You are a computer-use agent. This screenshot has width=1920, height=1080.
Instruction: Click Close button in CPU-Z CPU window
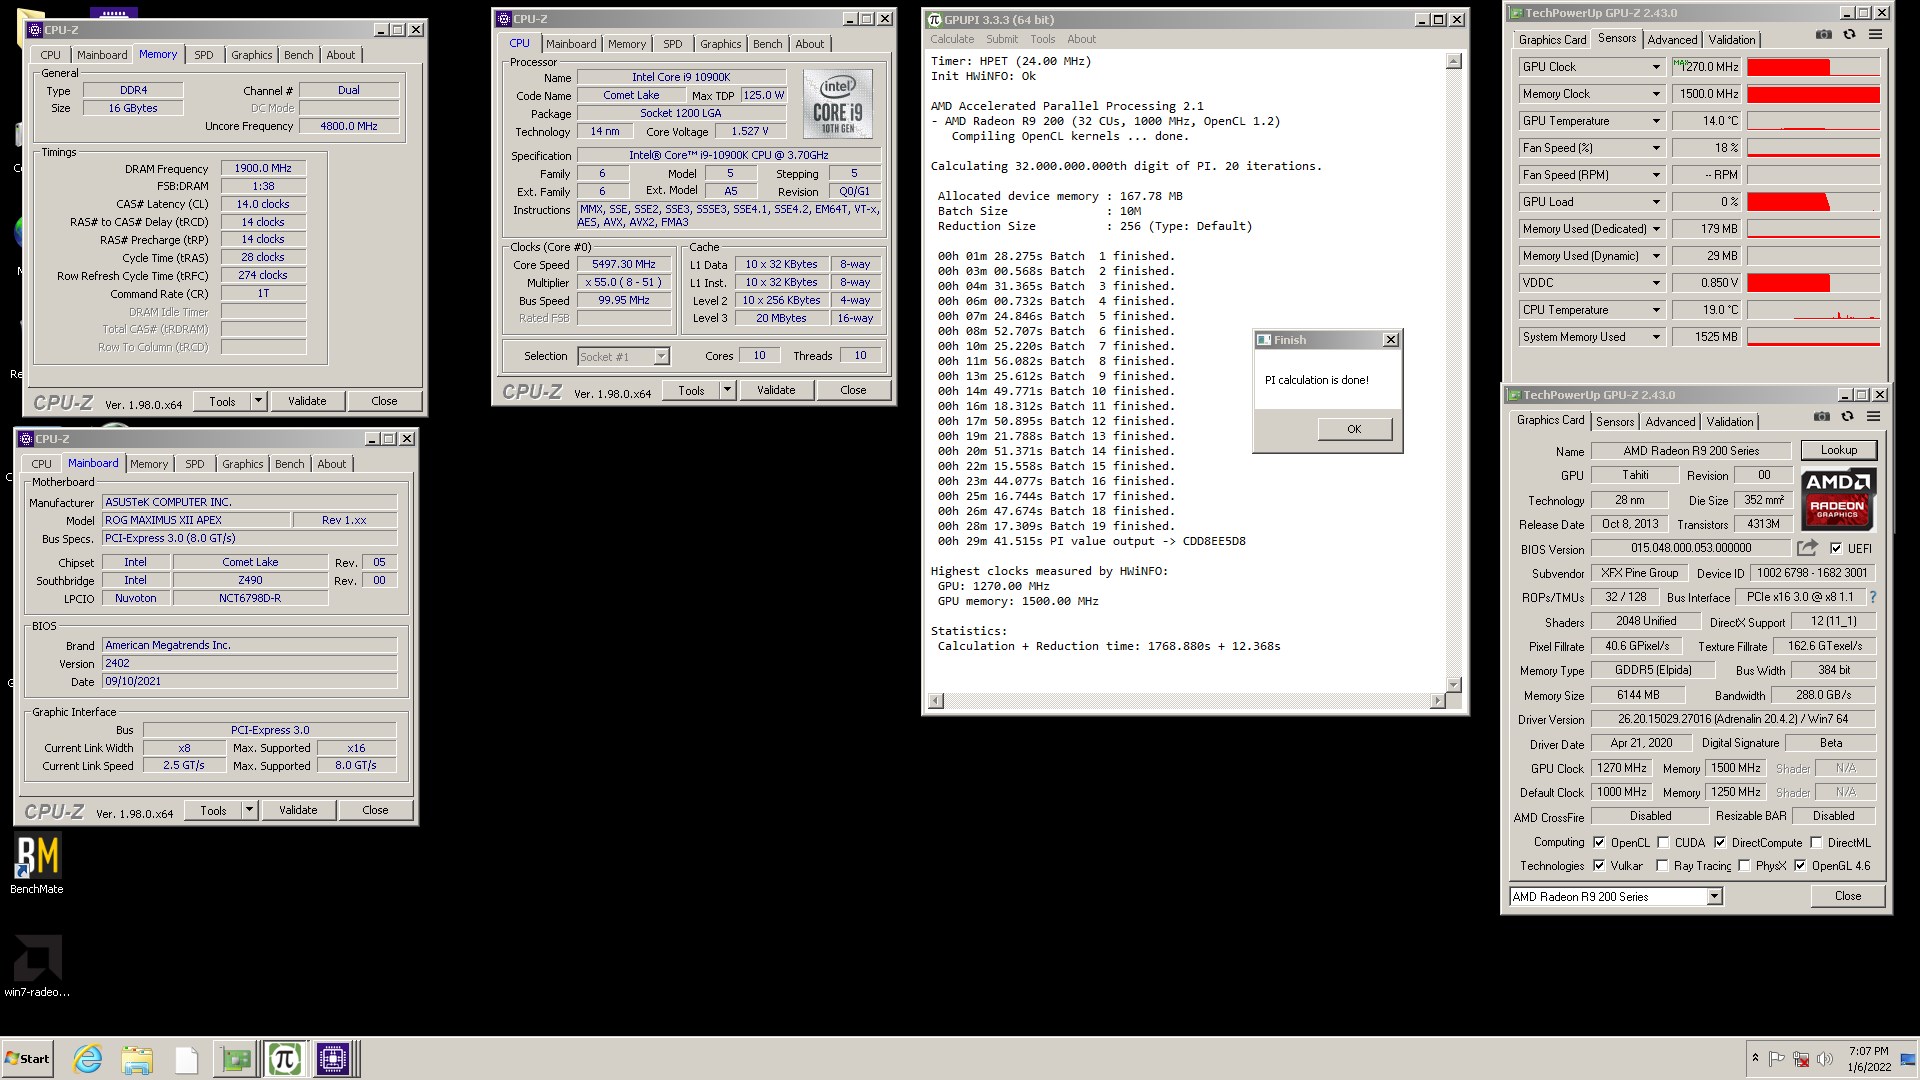tap(853, 390)
